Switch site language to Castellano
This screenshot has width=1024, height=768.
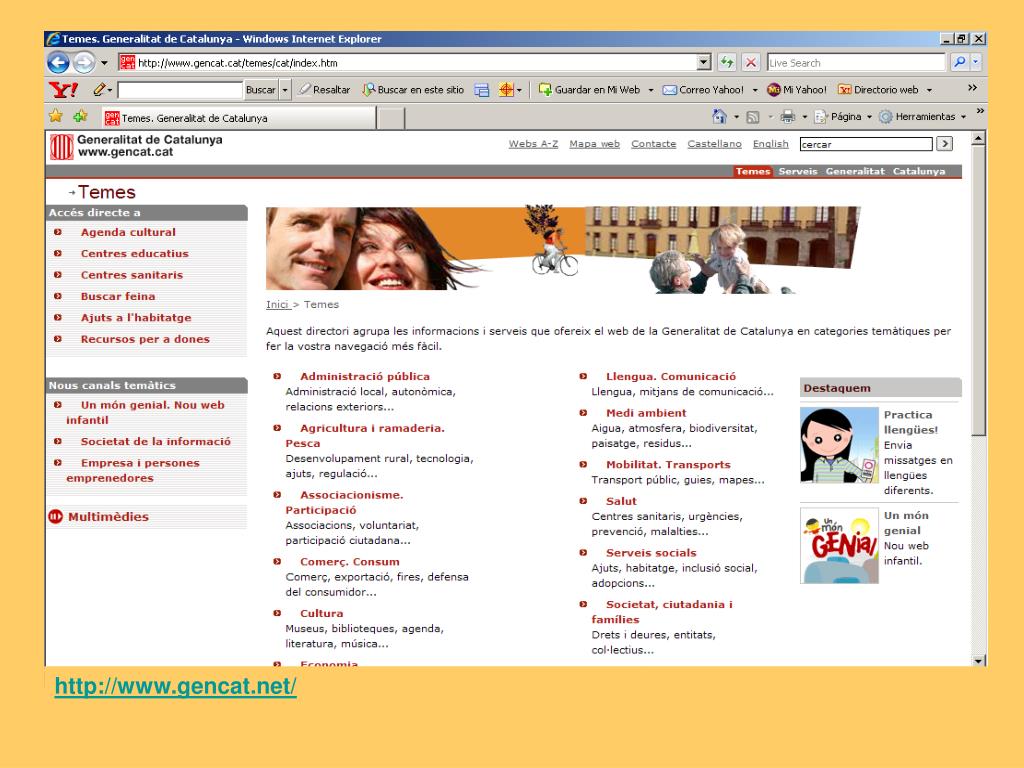tap(714, 144)
